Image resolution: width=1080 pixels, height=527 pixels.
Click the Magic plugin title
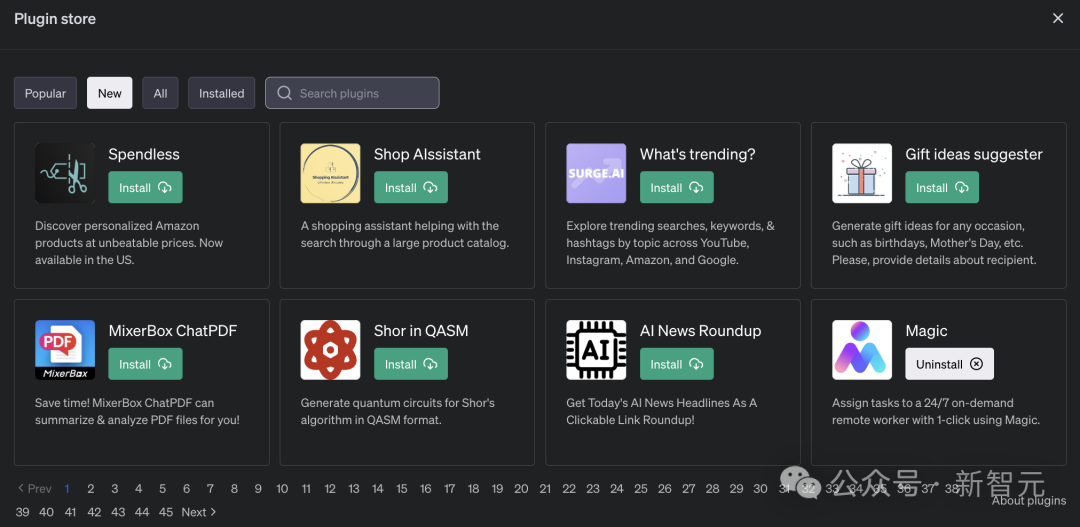point(926,331)
